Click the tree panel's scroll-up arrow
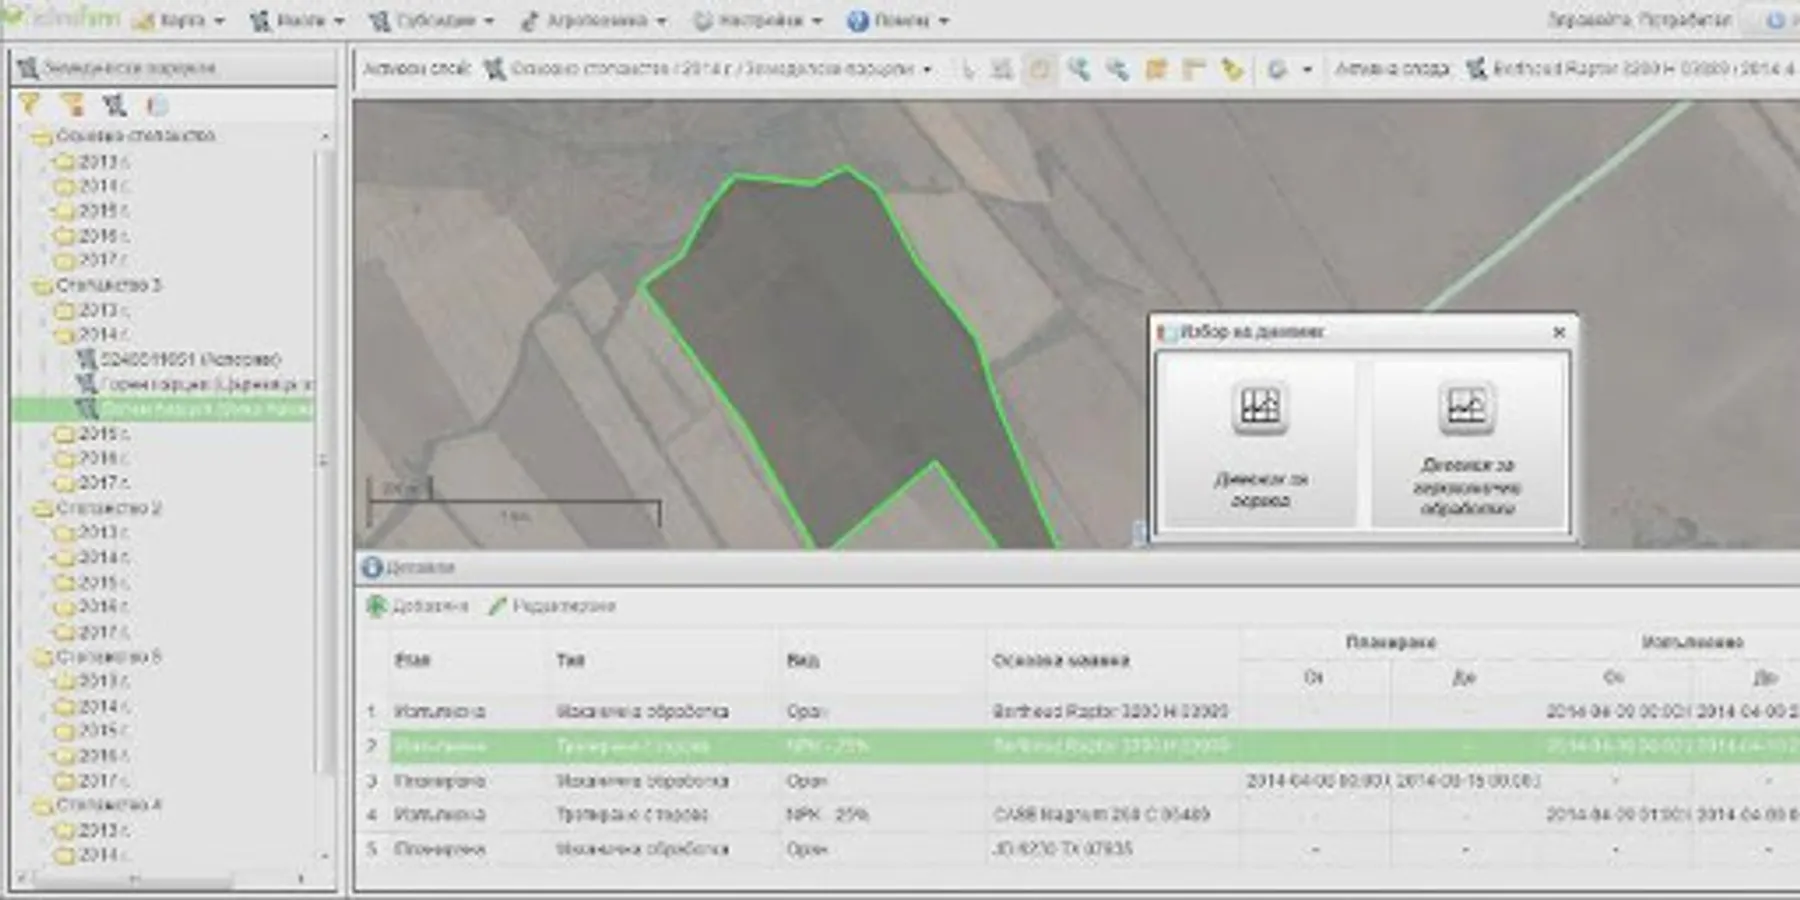Image resolution: width=1800 pixels, height=900 pixels. (325, 136)
